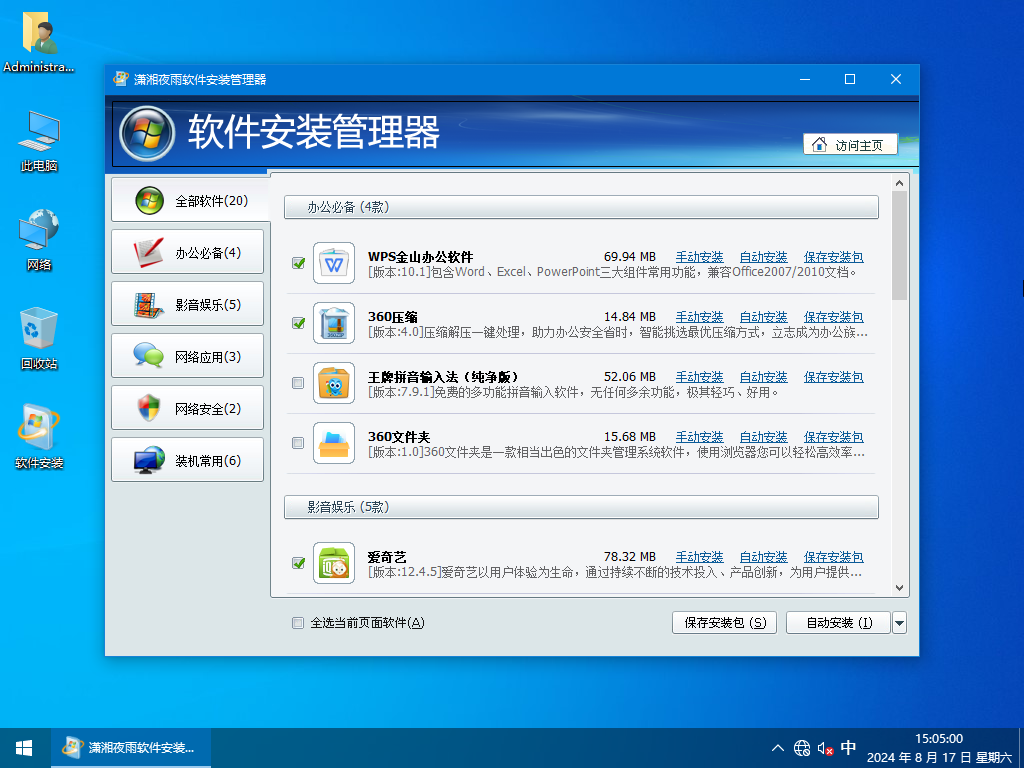Switch to the 装机常用(6) tab
The height and width of the screenshot is (768, 1024).
[x=187, y=460]
